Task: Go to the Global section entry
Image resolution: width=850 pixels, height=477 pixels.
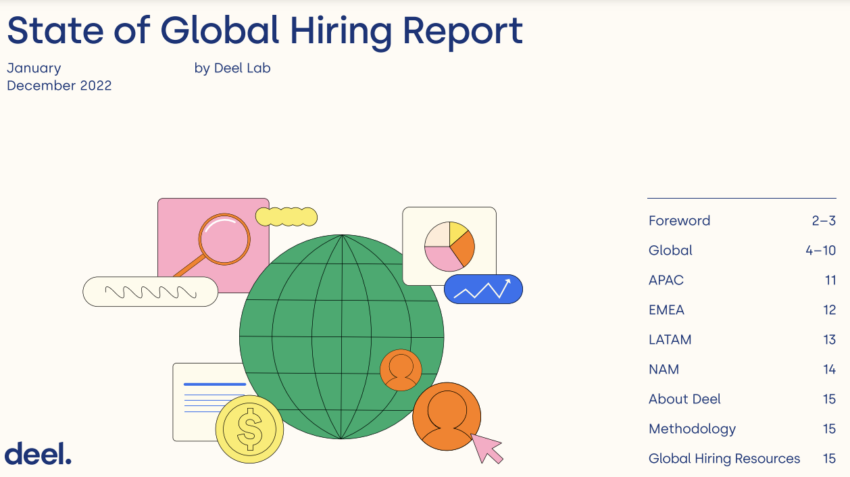Action: (670, 250)
